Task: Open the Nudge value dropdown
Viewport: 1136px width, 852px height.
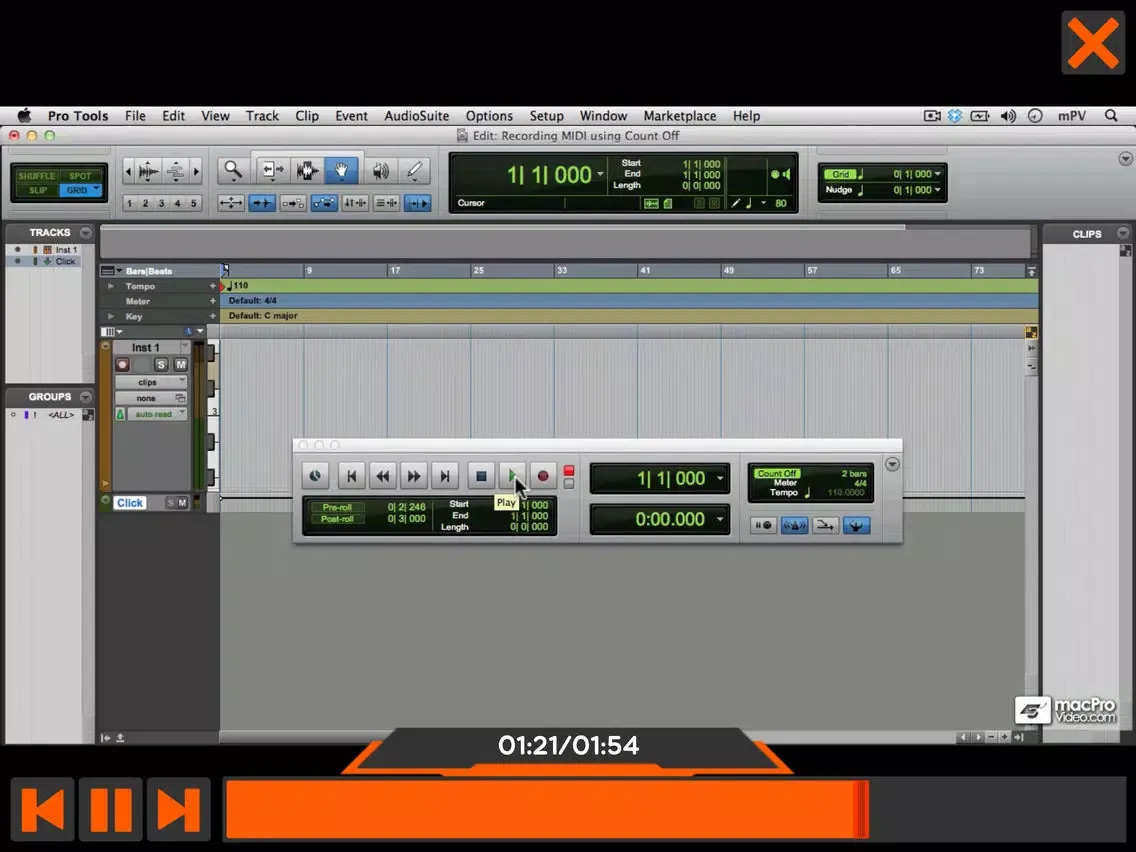Action: 937,190
